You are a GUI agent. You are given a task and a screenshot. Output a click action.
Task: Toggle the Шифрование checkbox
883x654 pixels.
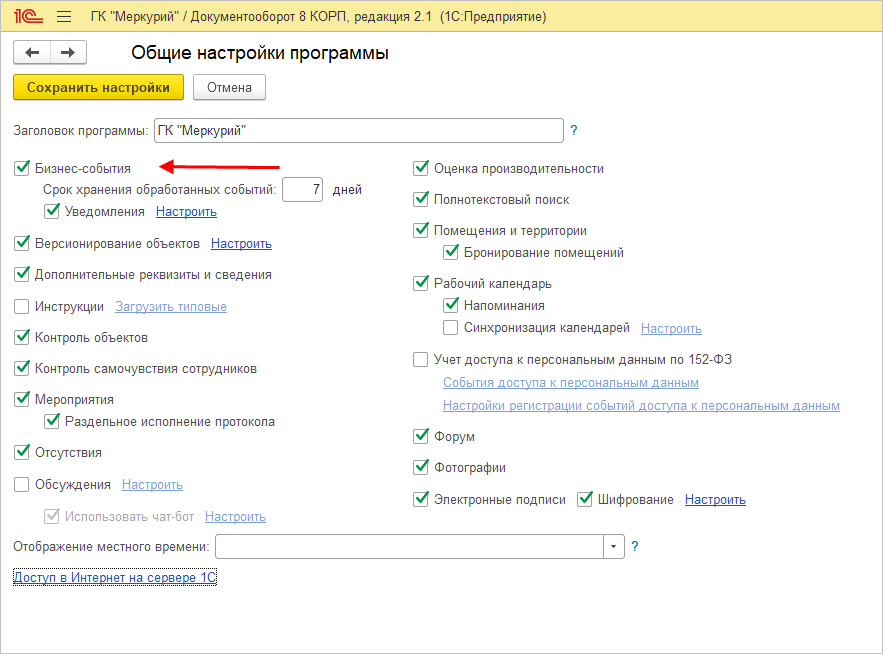(x=585, y=499)
